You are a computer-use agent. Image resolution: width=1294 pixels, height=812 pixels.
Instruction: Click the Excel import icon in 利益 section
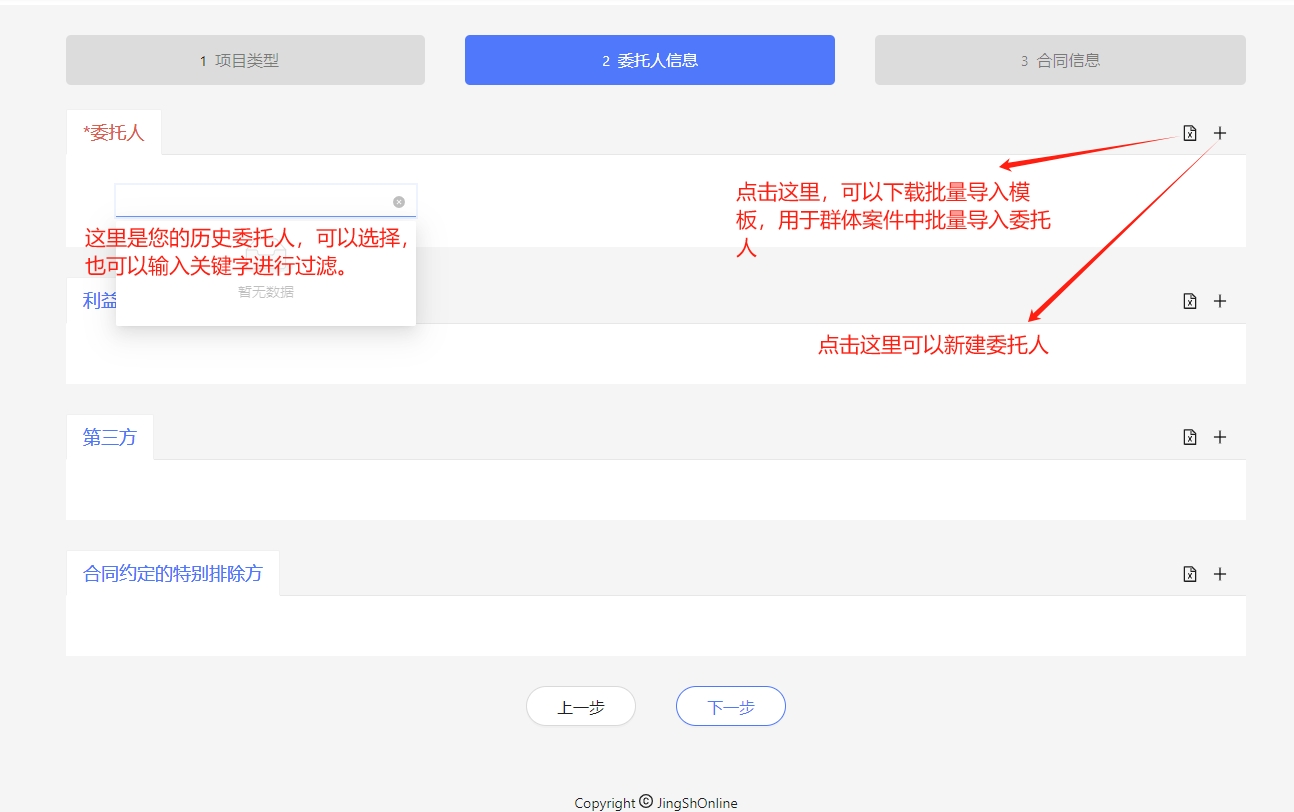tap(1189, 301)
